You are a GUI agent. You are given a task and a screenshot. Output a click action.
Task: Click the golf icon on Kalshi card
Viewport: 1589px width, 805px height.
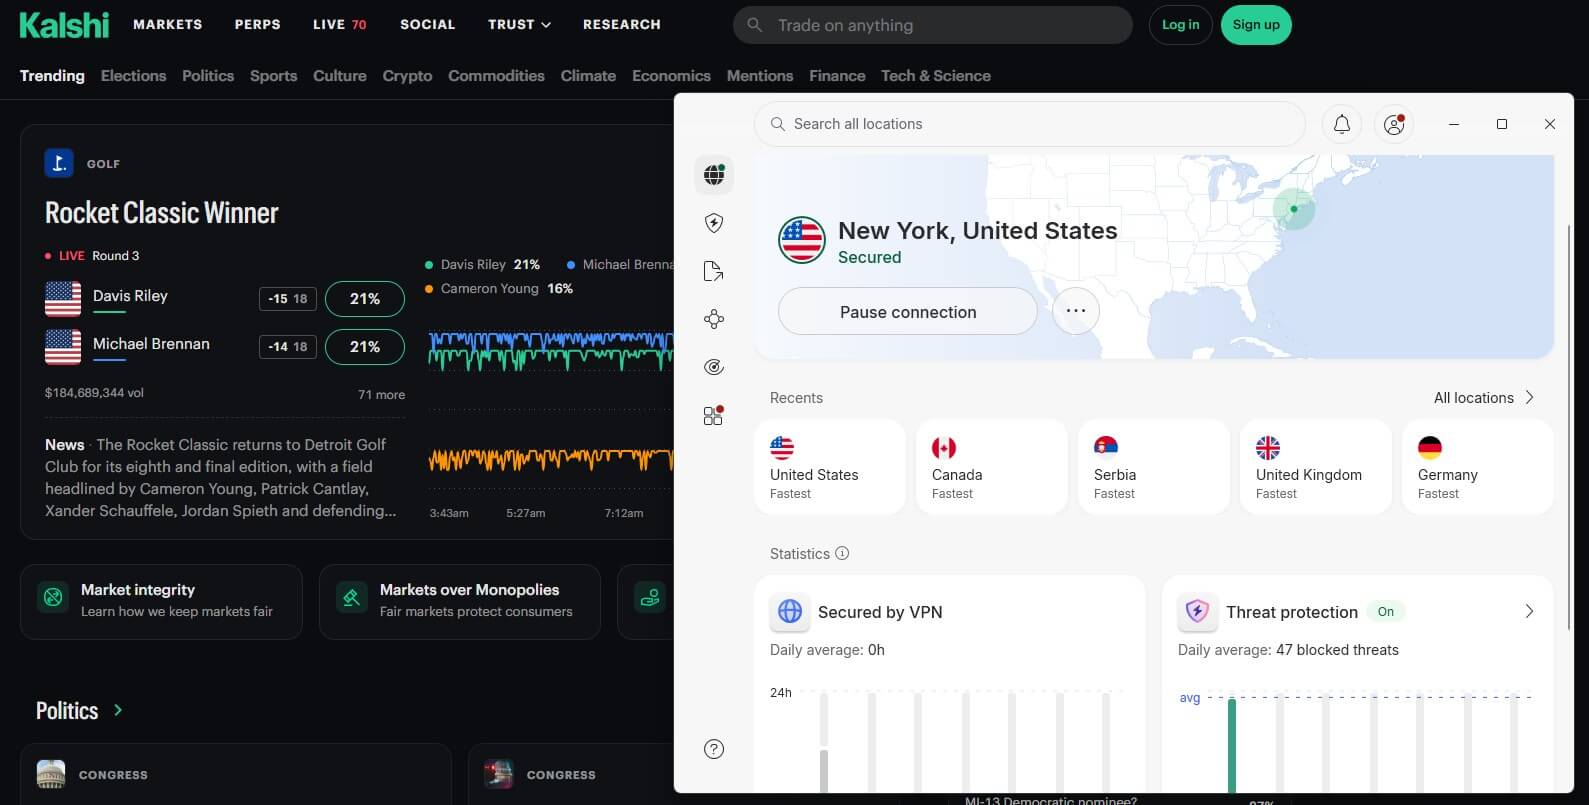(x=59, y=163)
